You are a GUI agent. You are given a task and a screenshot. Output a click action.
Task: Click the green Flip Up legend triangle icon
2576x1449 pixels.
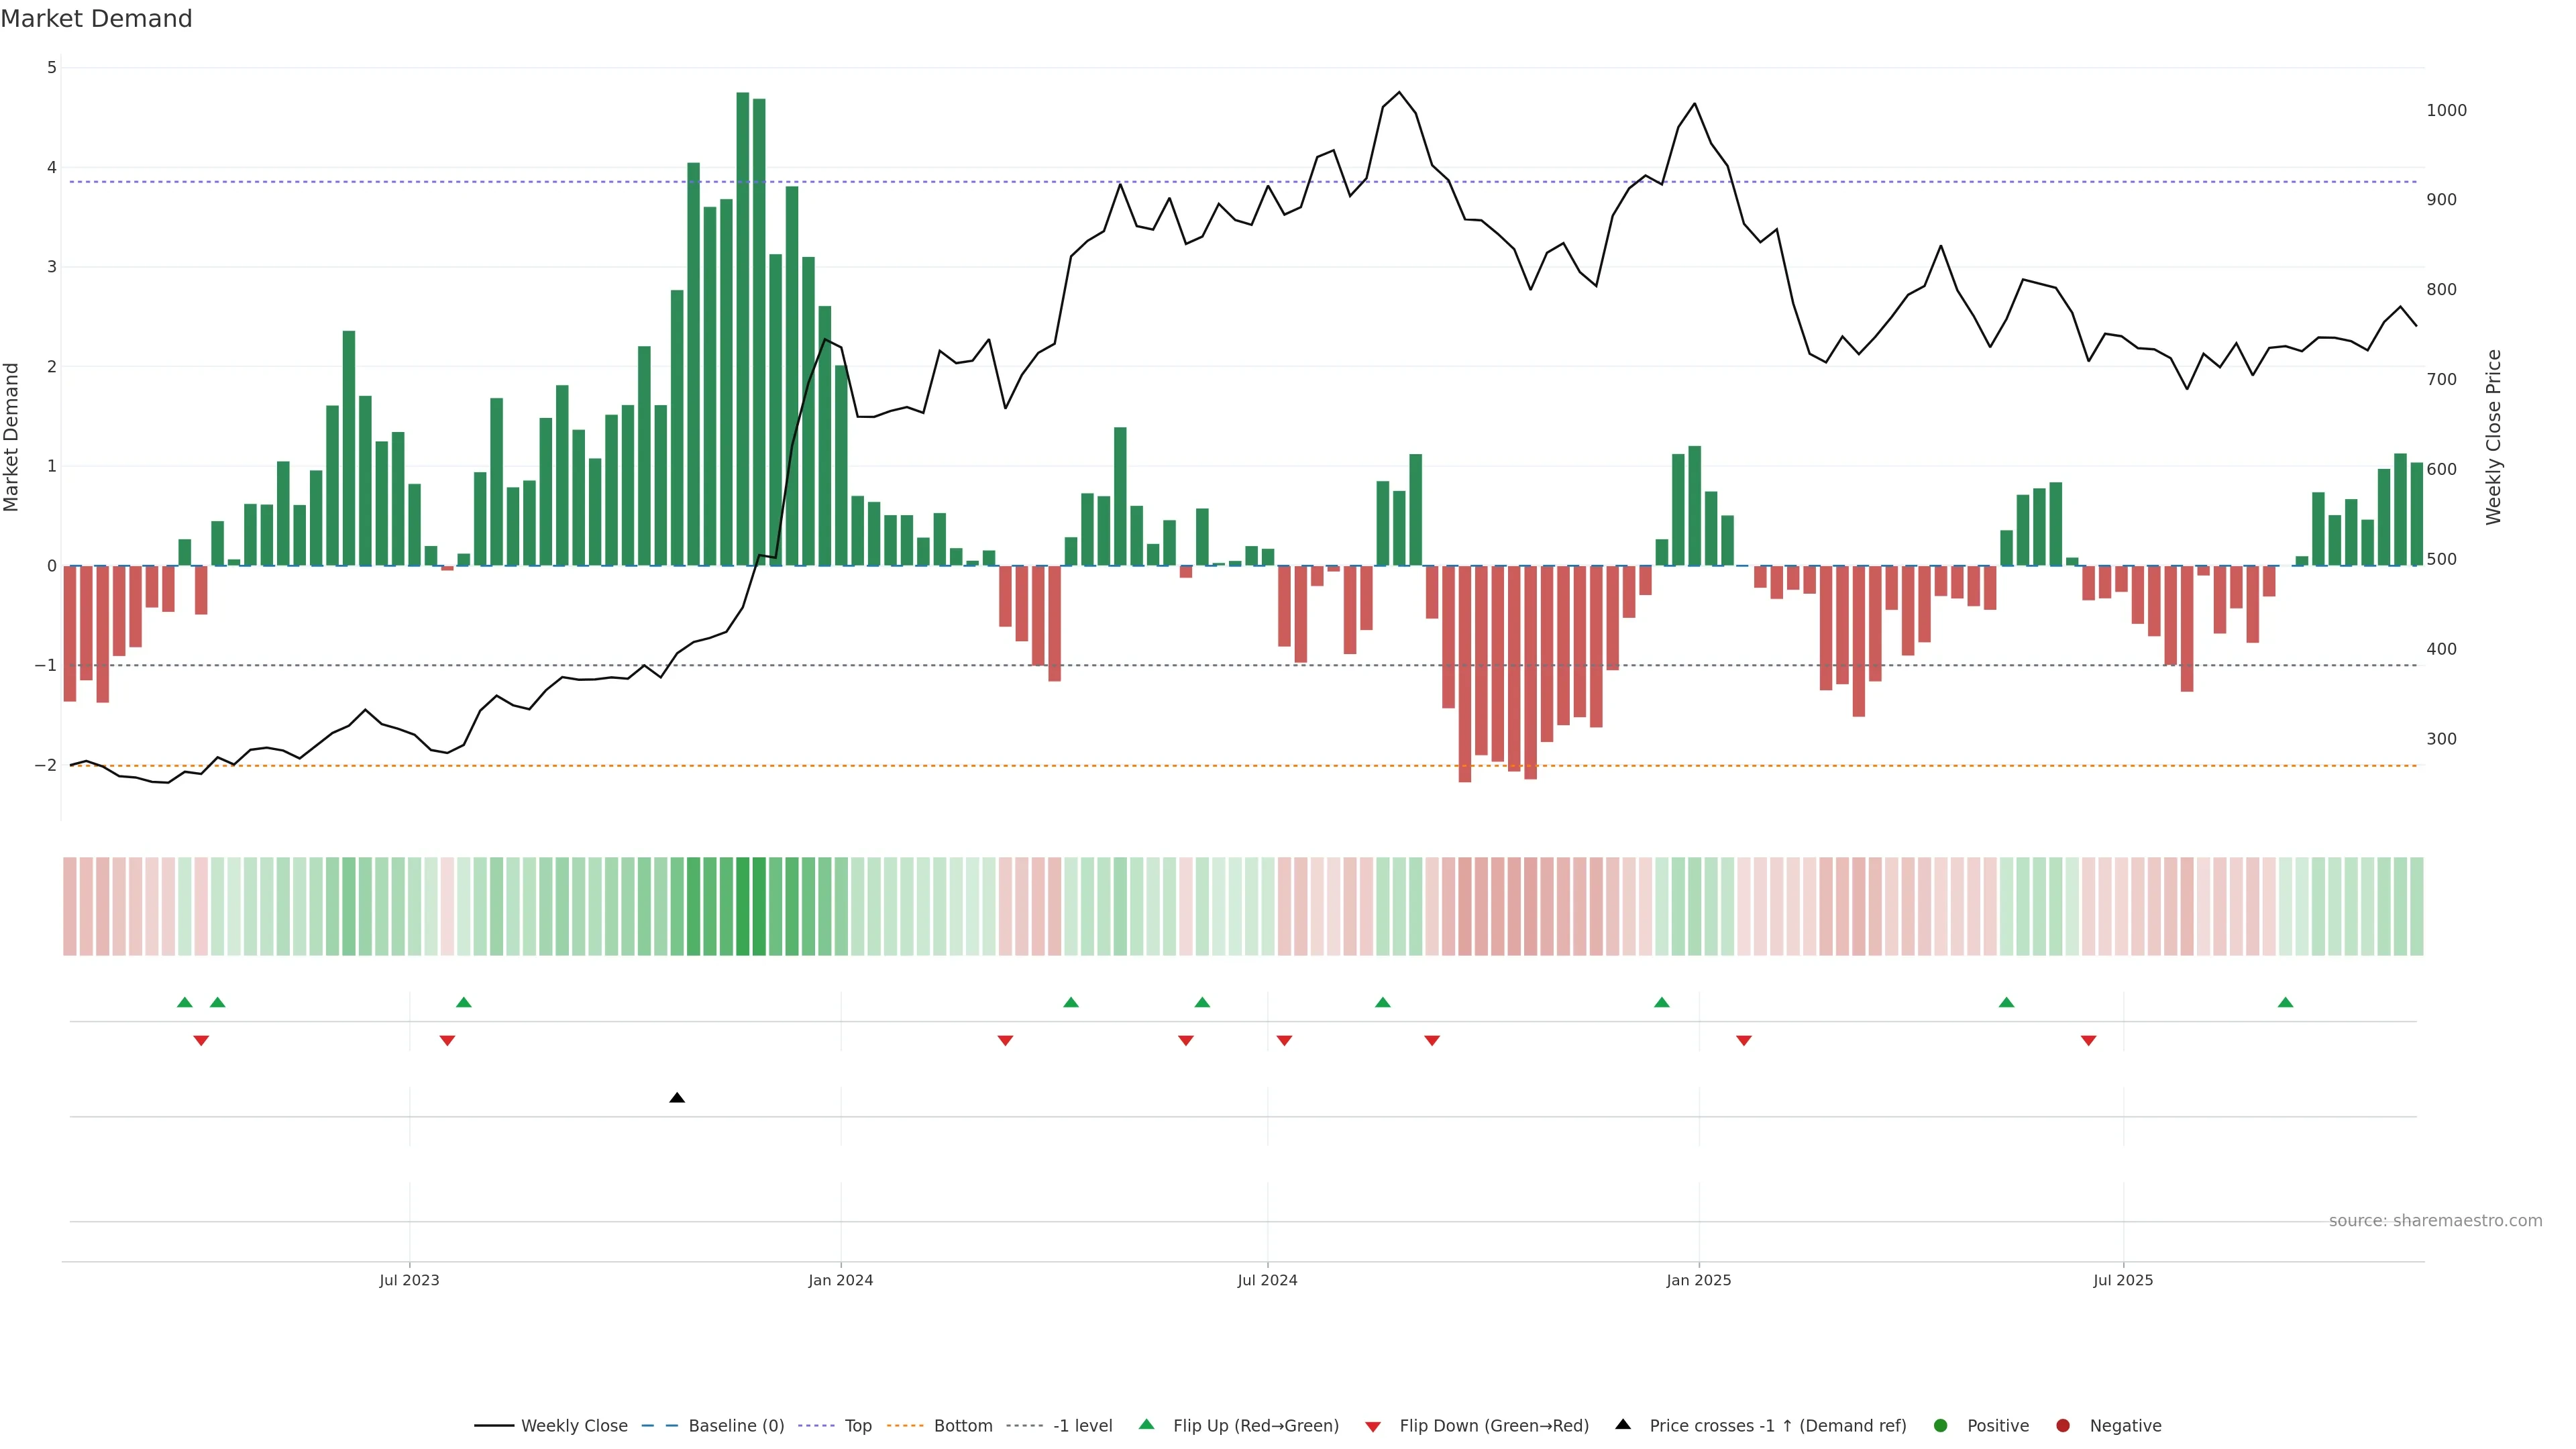click(1147, 1425)
